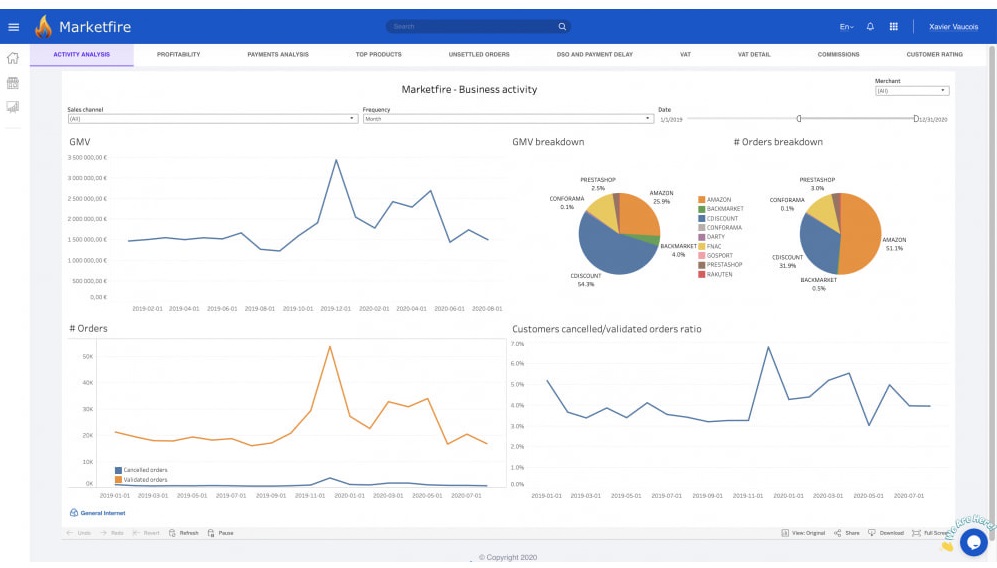This screenshot has height=568, width=997.
Task: Click the '# Orders breakdown' heading
Action: [778, 142]
